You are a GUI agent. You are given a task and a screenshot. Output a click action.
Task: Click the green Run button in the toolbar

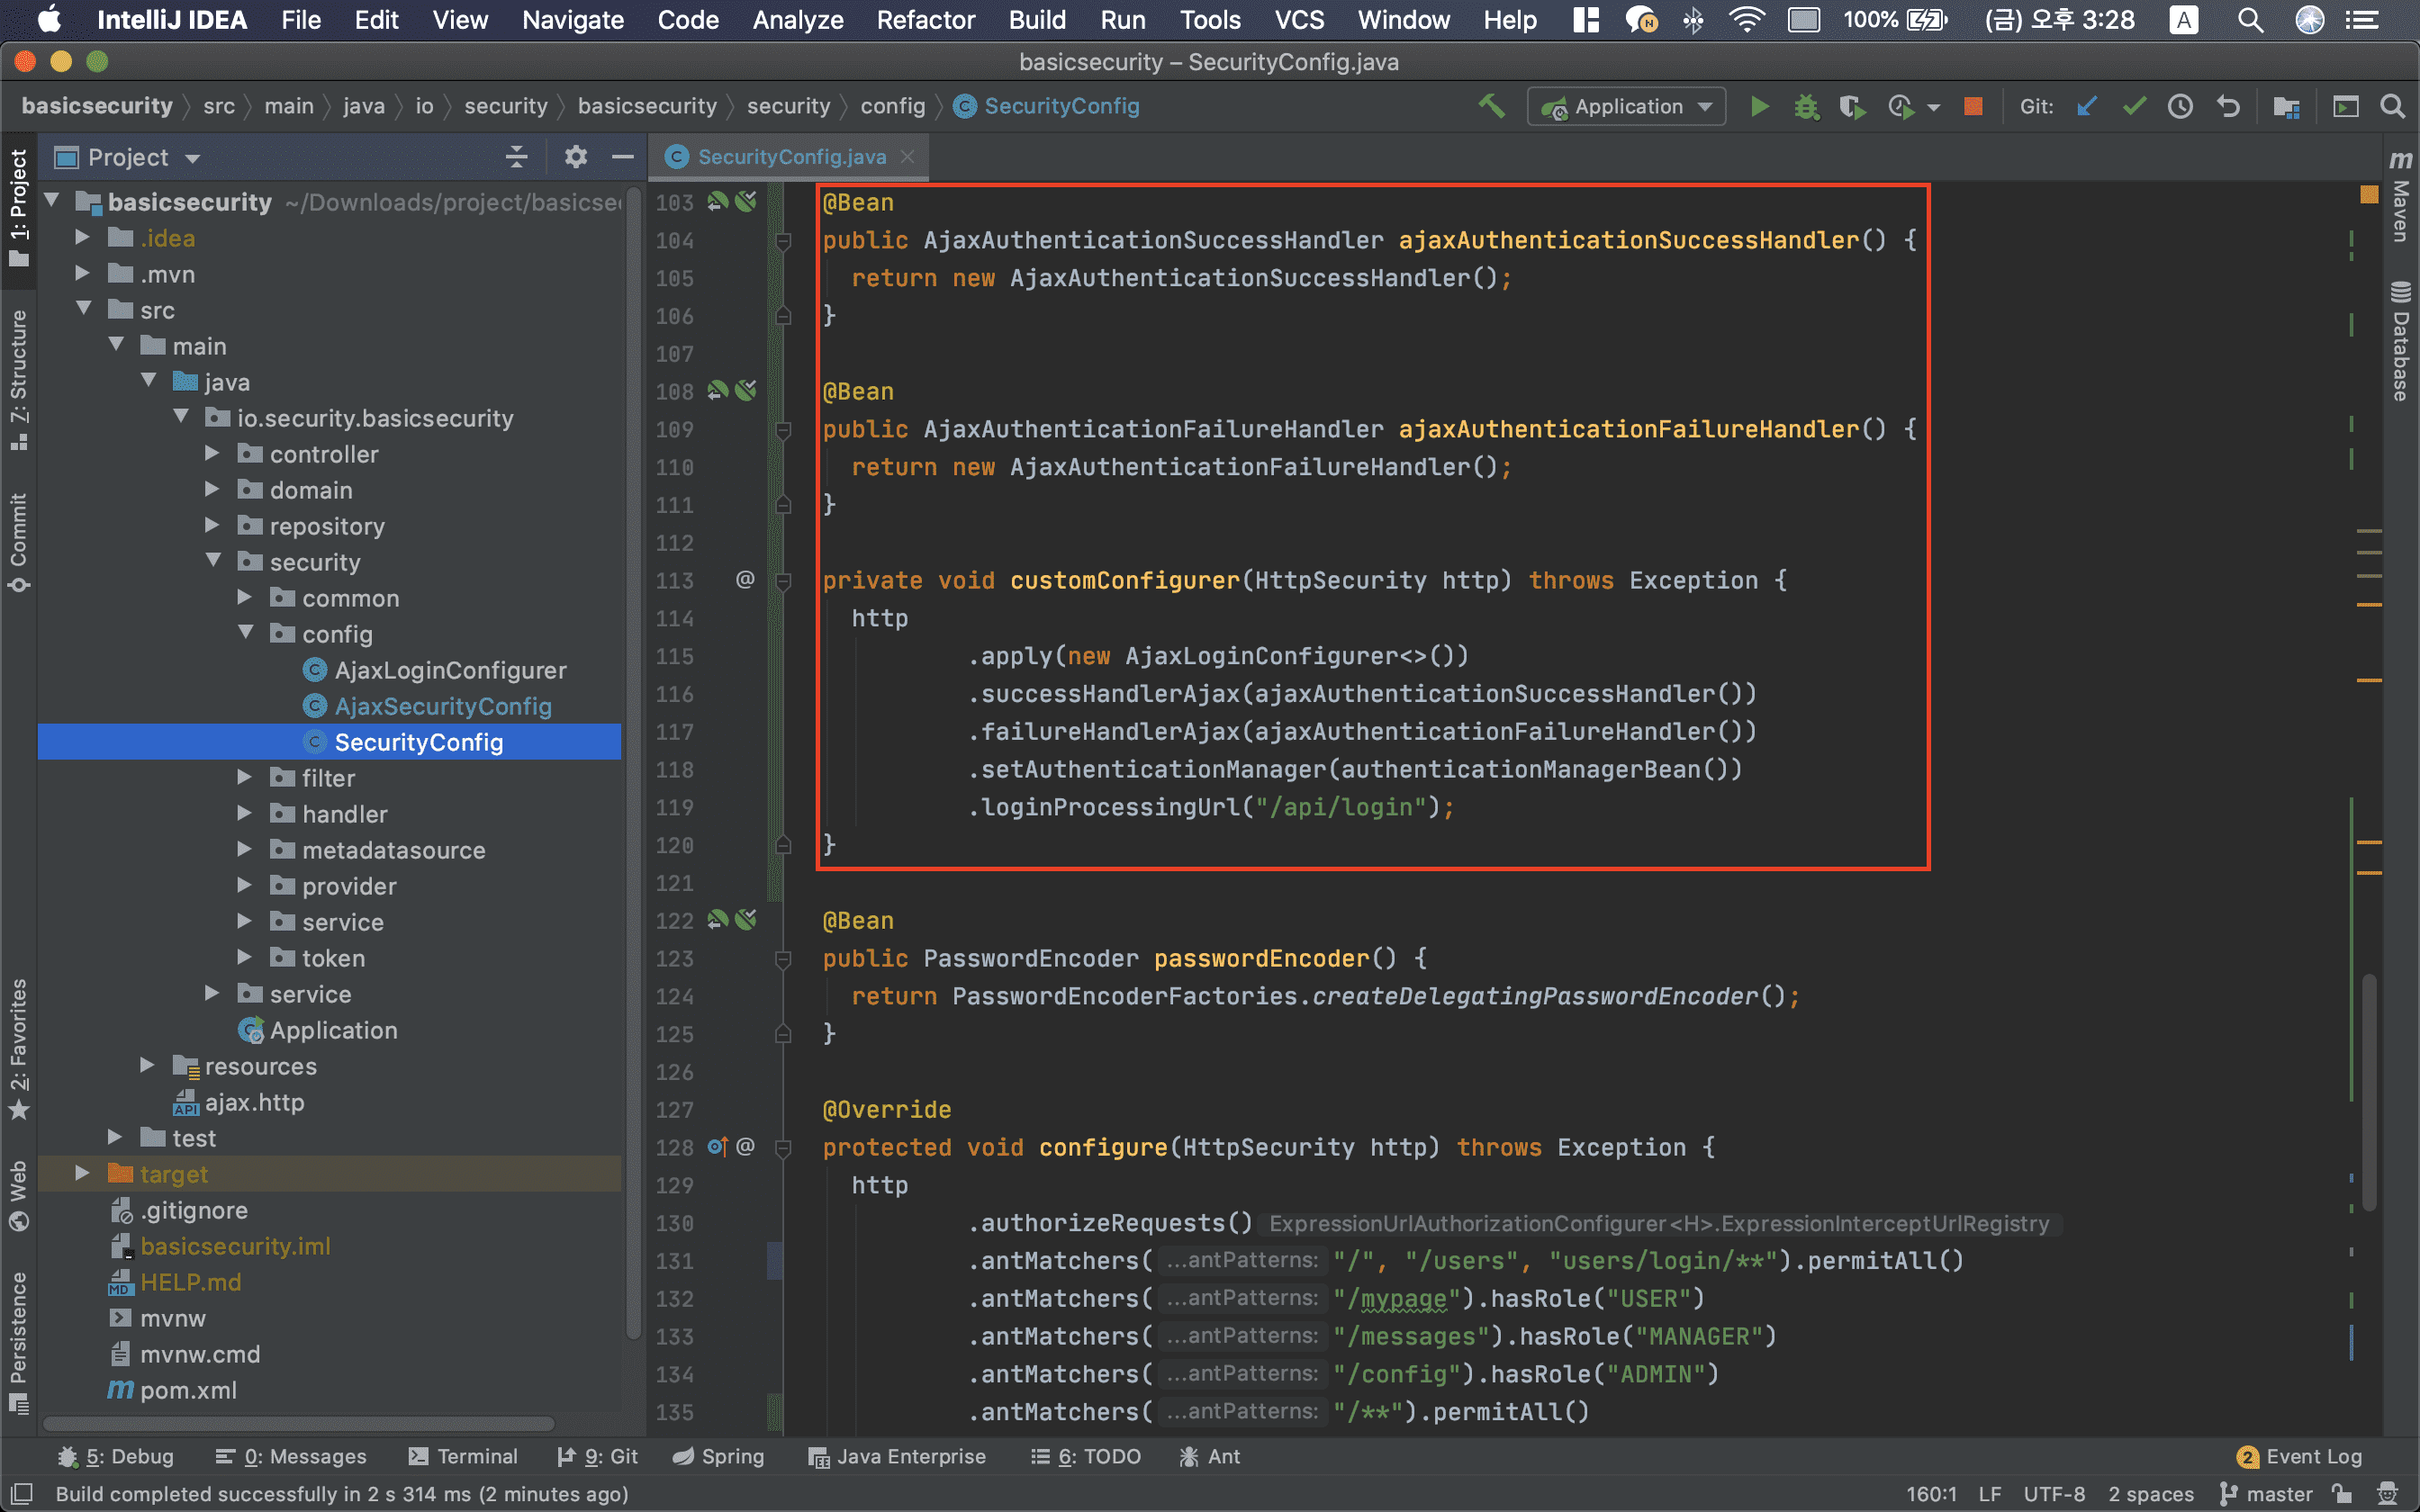coord(1759,107)
